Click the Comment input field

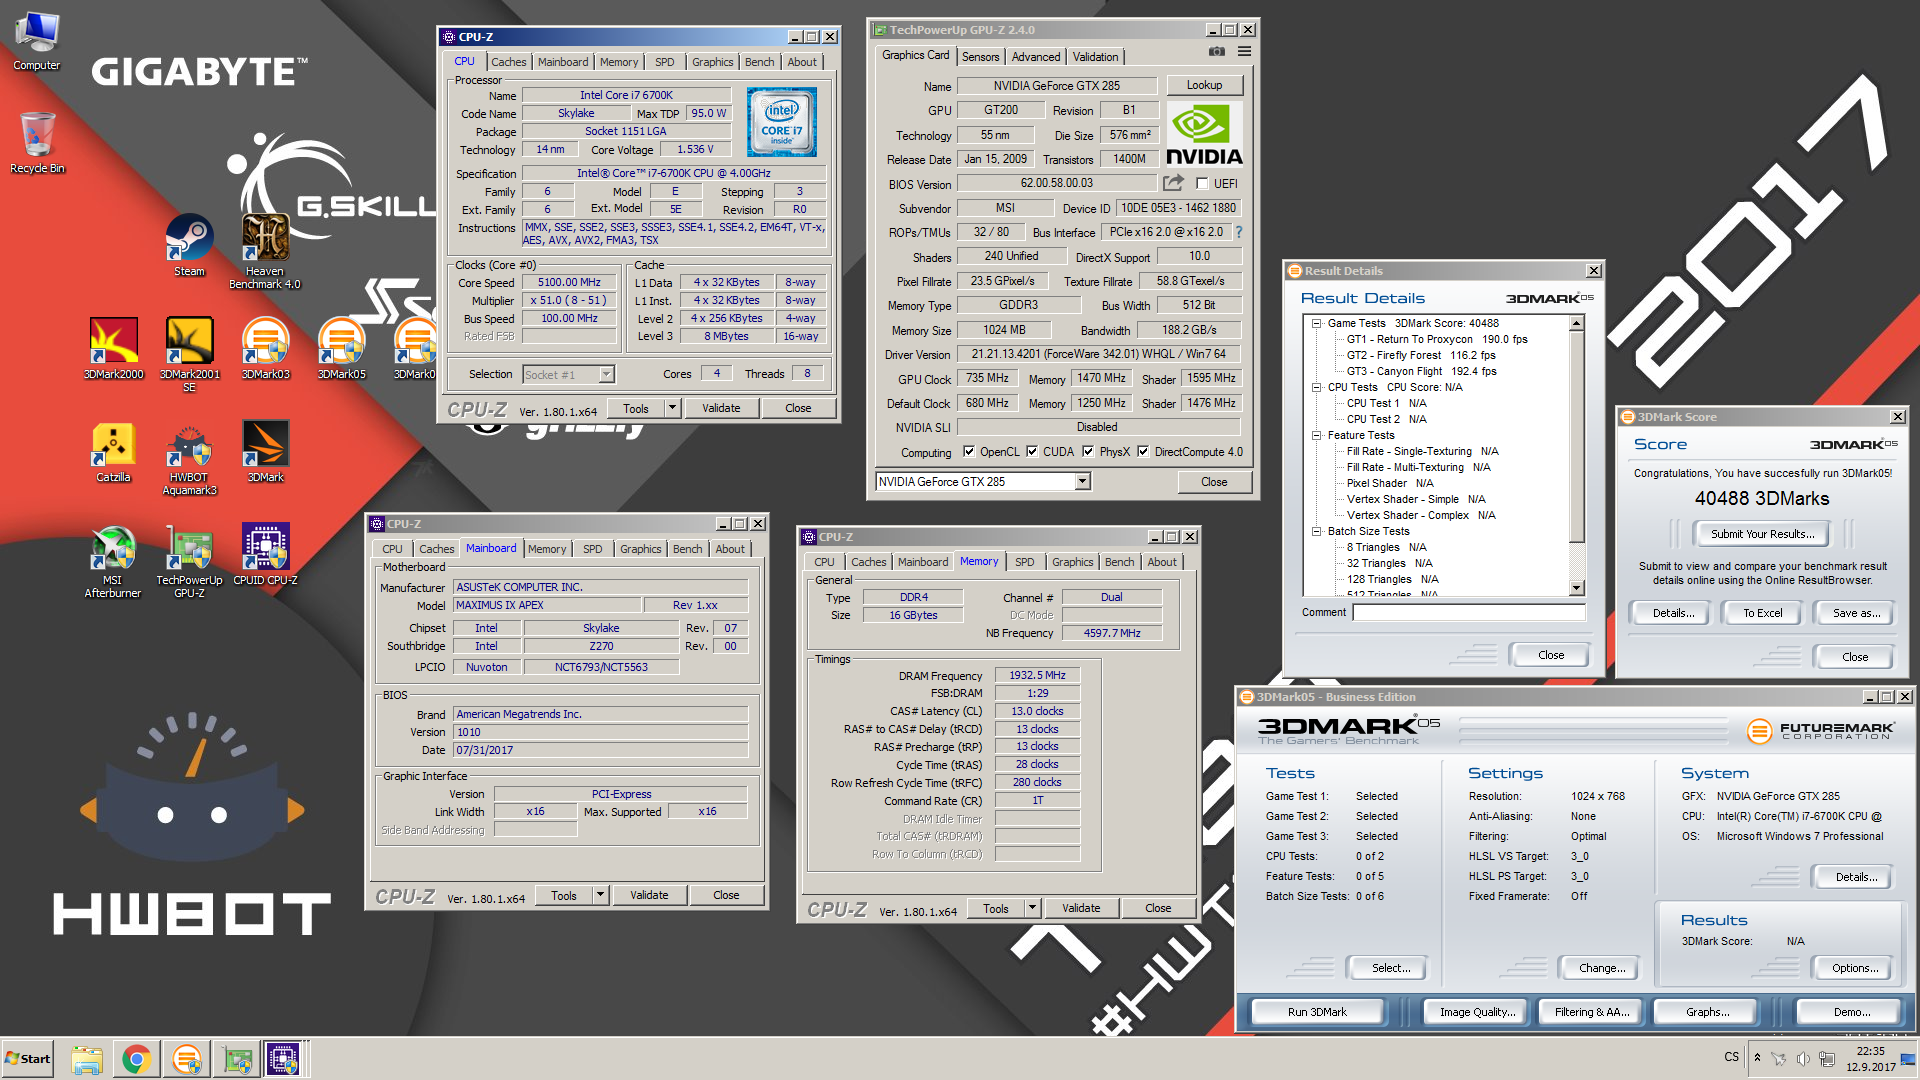click(1469, 612)
